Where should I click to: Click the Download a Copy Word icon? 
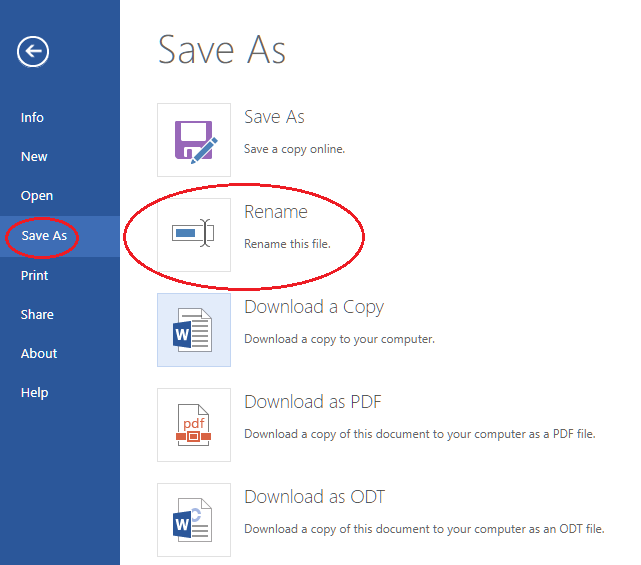194,330
